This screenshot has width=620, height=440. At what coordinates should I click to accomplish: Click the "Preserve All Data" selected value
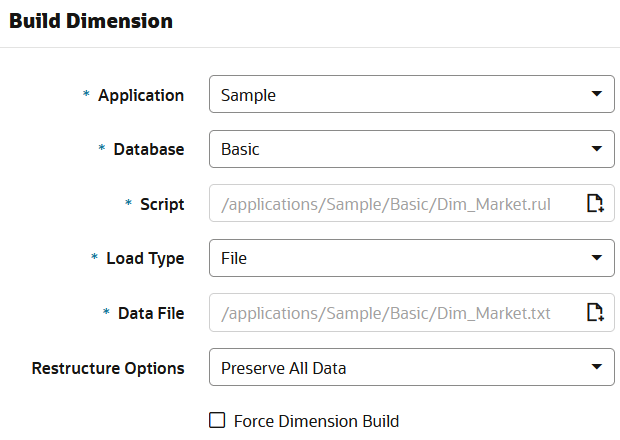pyautogui.click(x=283, y=367)
